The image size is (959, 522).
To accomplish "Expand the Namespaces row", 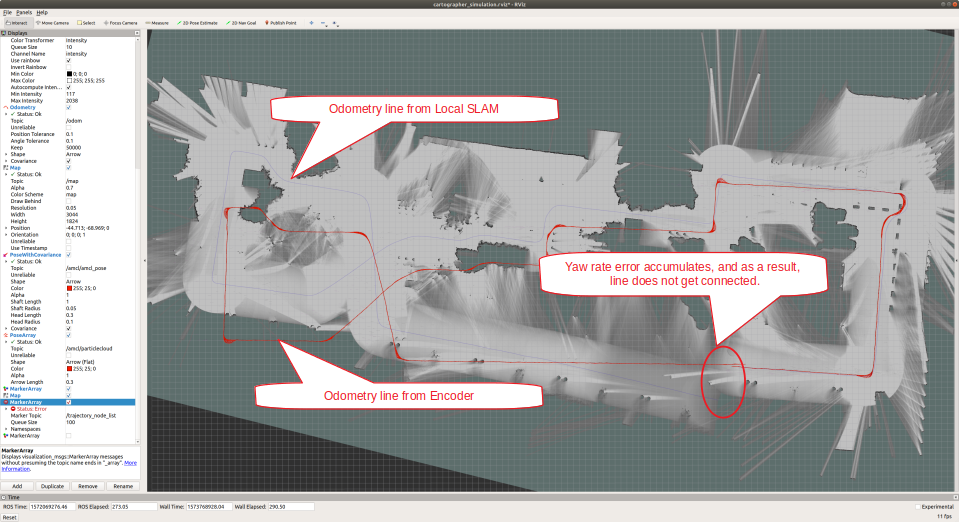I will pyautogui.click(x=6, y=429).
